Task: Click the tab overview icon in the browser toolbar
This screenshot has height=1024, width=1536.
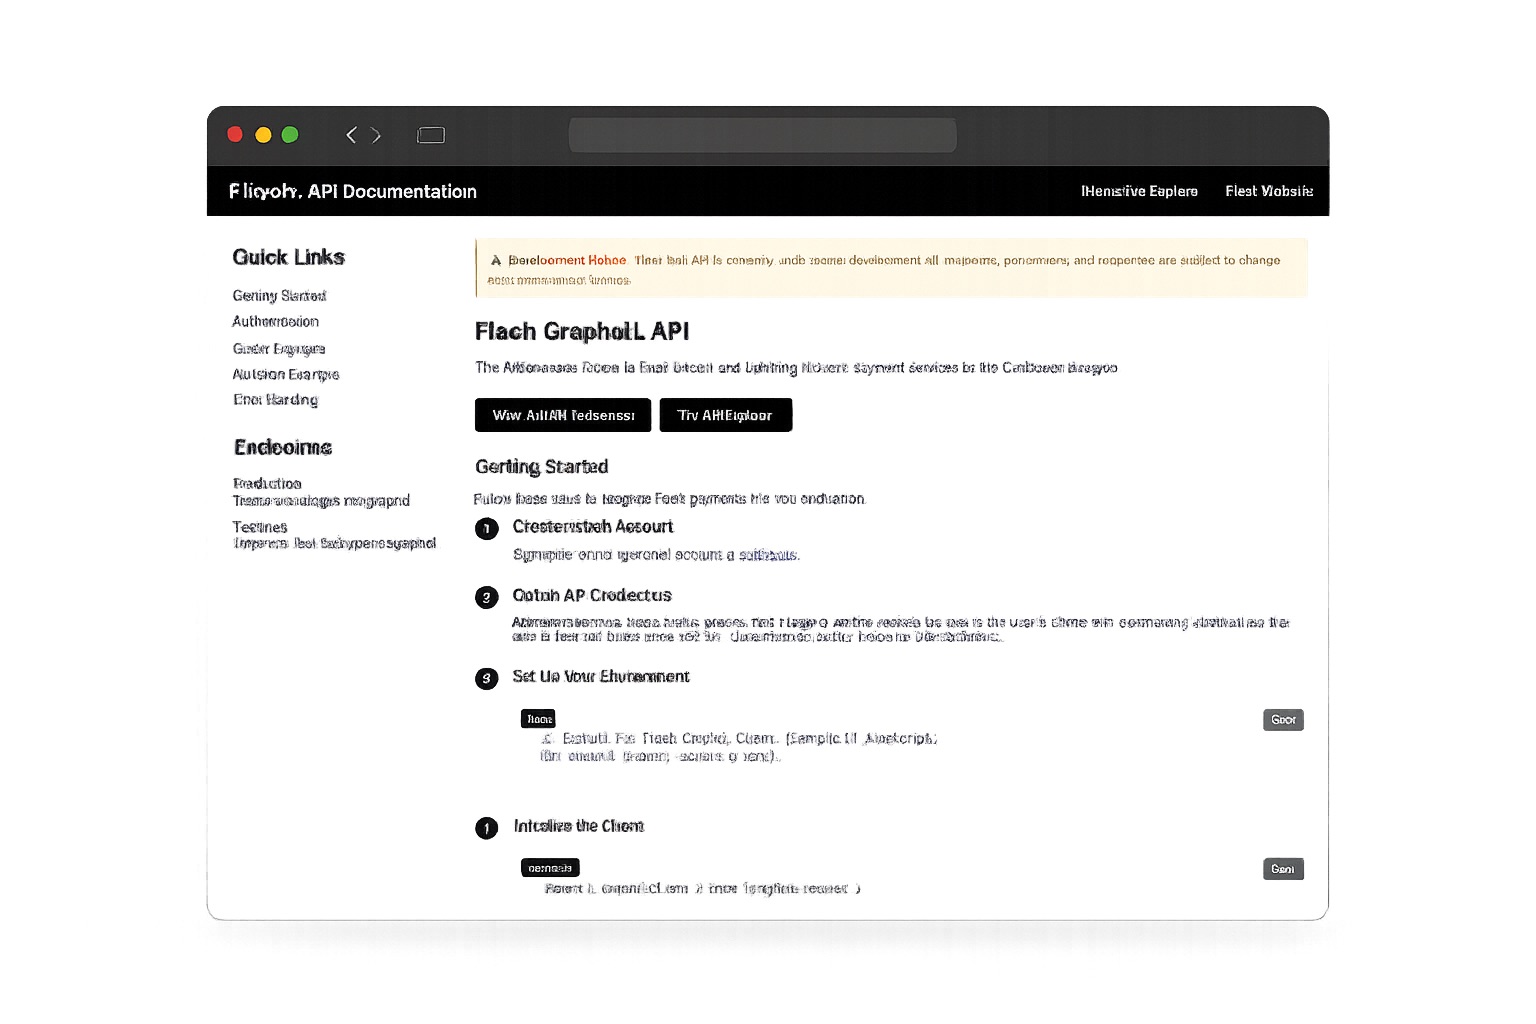Action: [431, 134]
